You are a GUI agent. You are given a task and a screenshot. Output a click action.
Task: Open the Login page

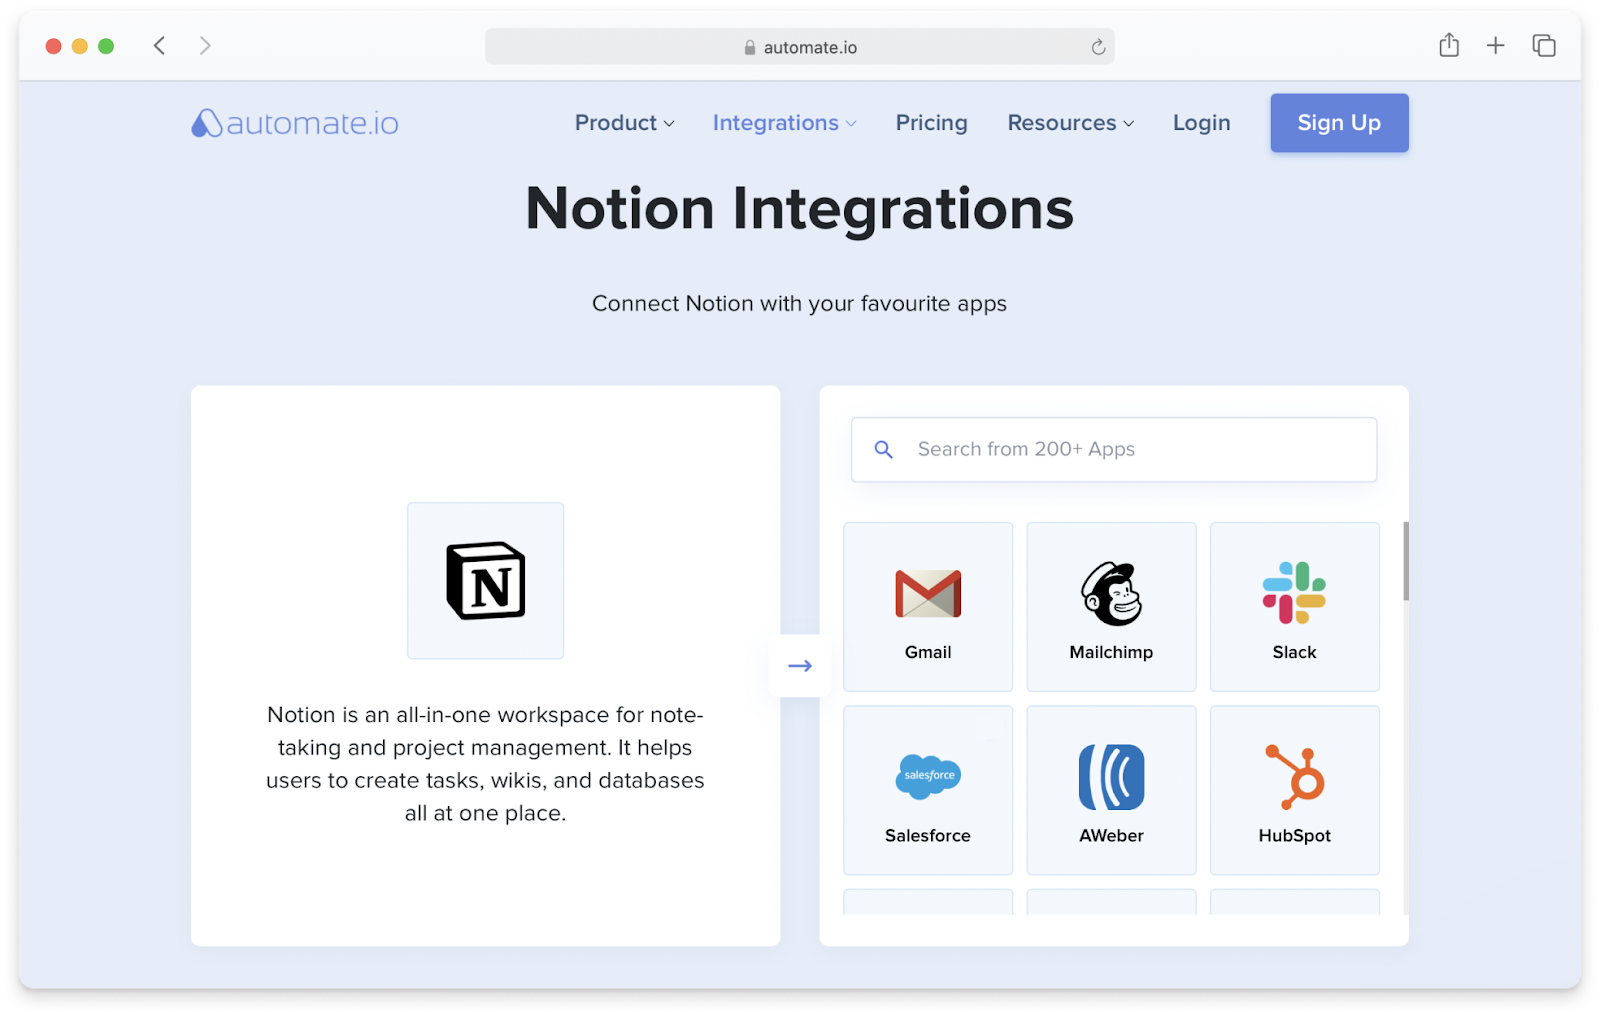tap(1202, 123)
